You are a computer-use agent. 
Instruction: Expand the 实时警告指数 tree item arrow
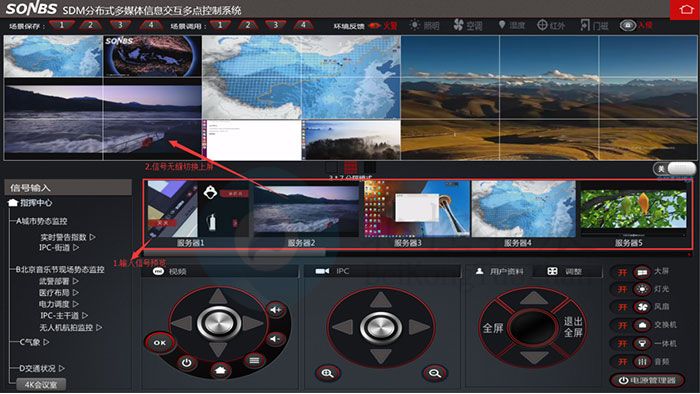tap(92, 236)
